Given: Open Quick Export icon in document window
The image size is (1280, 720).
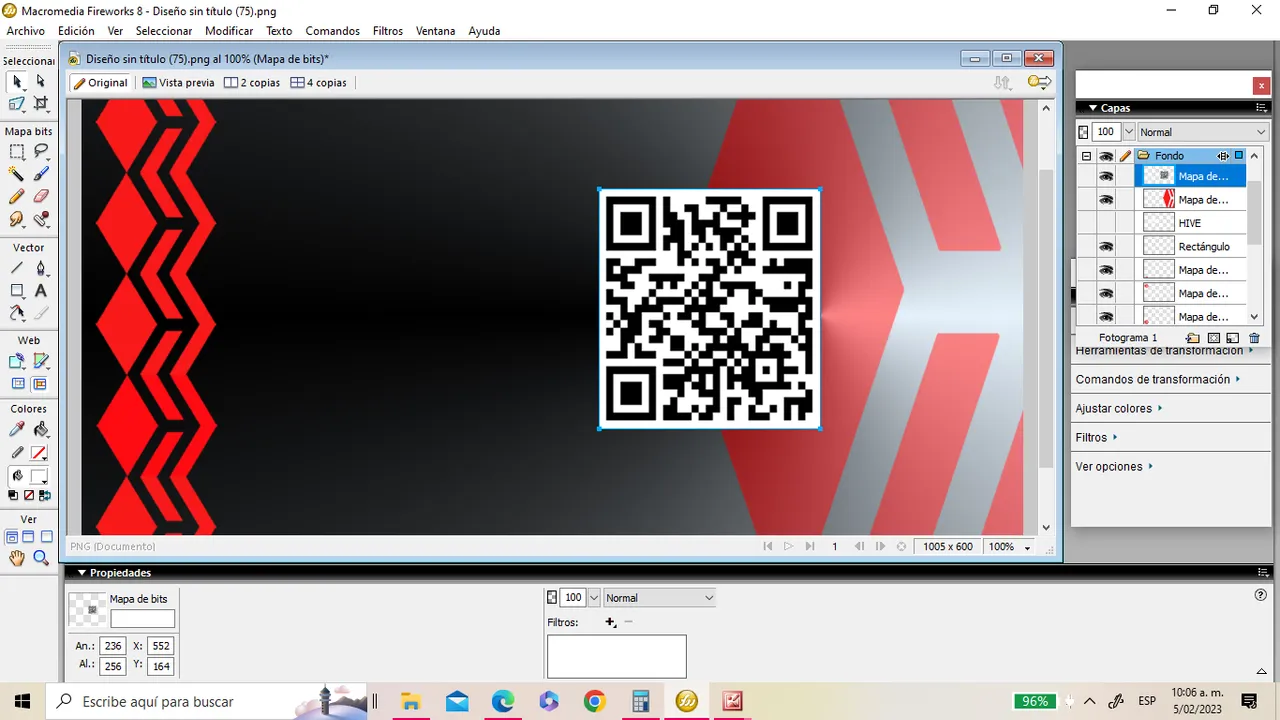Looking at the screenshot, I should tap(1040, 82).
